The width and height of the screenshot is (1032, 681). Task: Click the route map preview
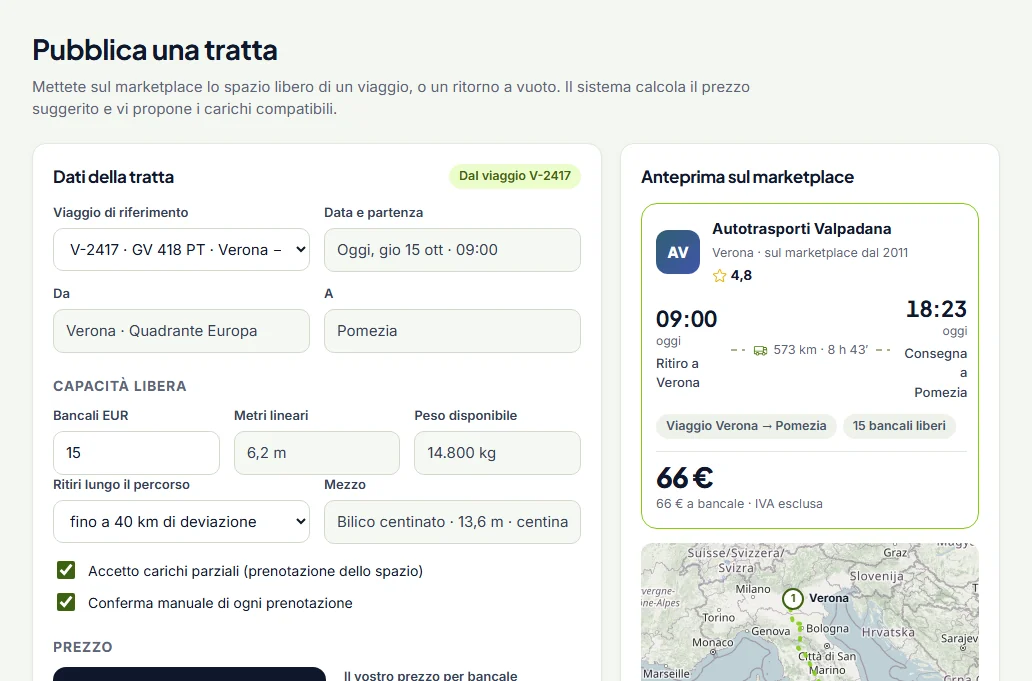810,612
